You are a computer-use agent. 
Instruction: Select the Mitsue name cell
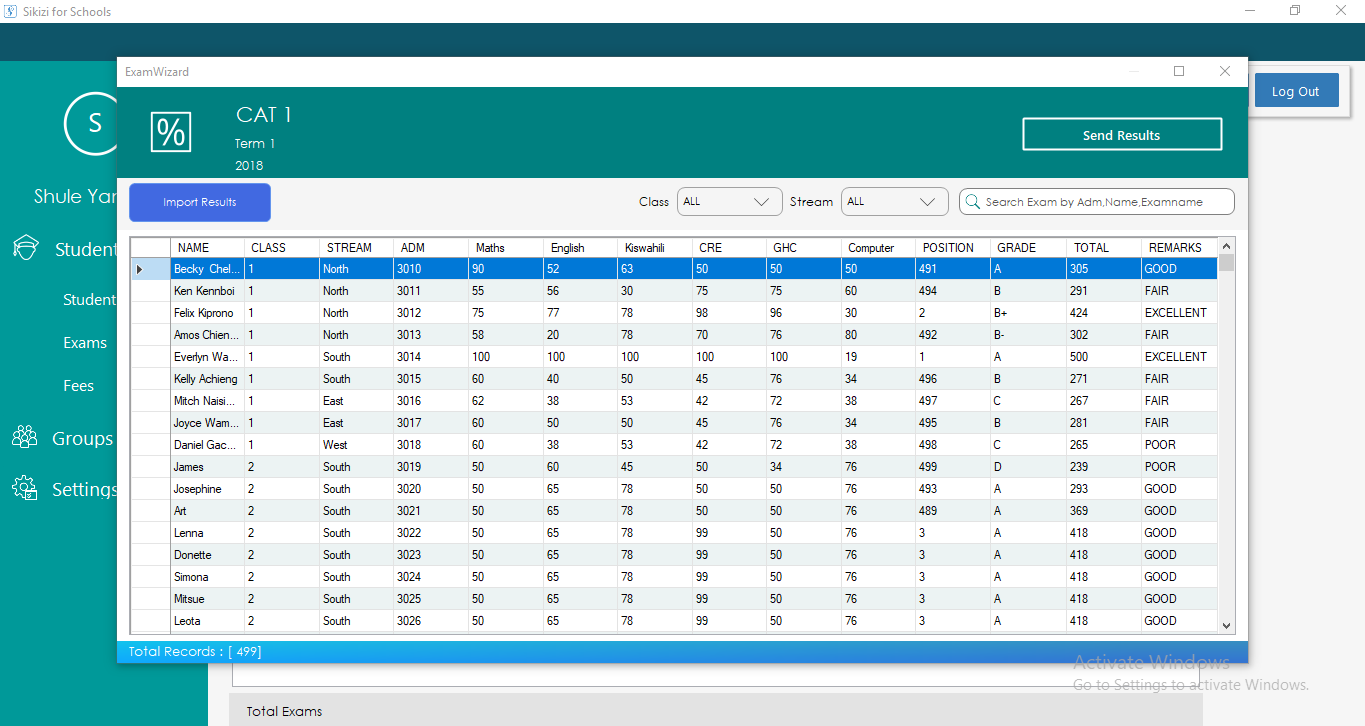click(x=207, y=599)
